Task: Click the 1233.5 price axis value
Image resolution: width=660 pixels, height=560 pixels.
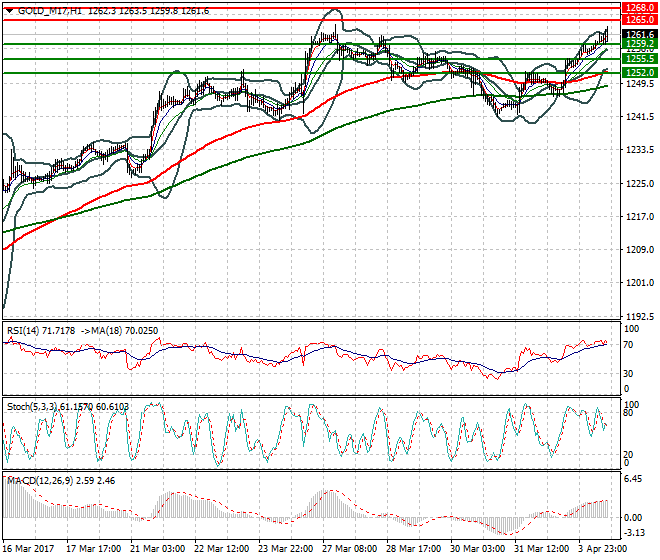Action: pos(640,150)
